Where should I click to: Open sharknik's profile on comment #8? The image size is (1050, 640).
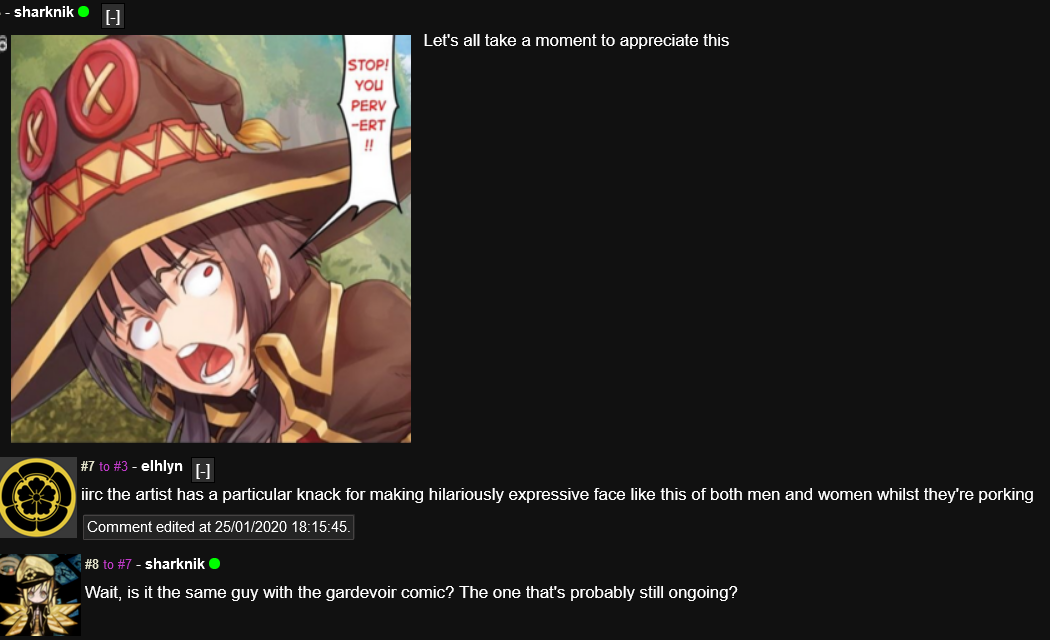pos(175,564)
